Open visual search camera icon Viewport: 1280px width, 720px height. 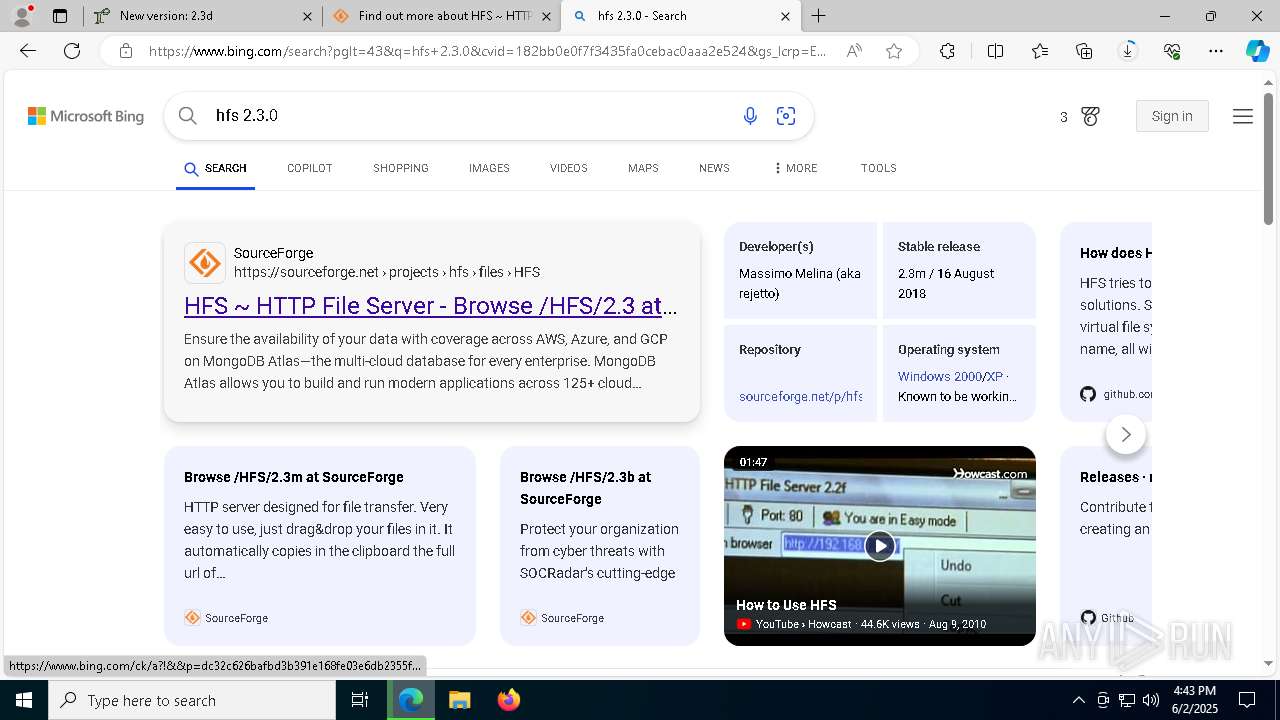tap(786, 116)
